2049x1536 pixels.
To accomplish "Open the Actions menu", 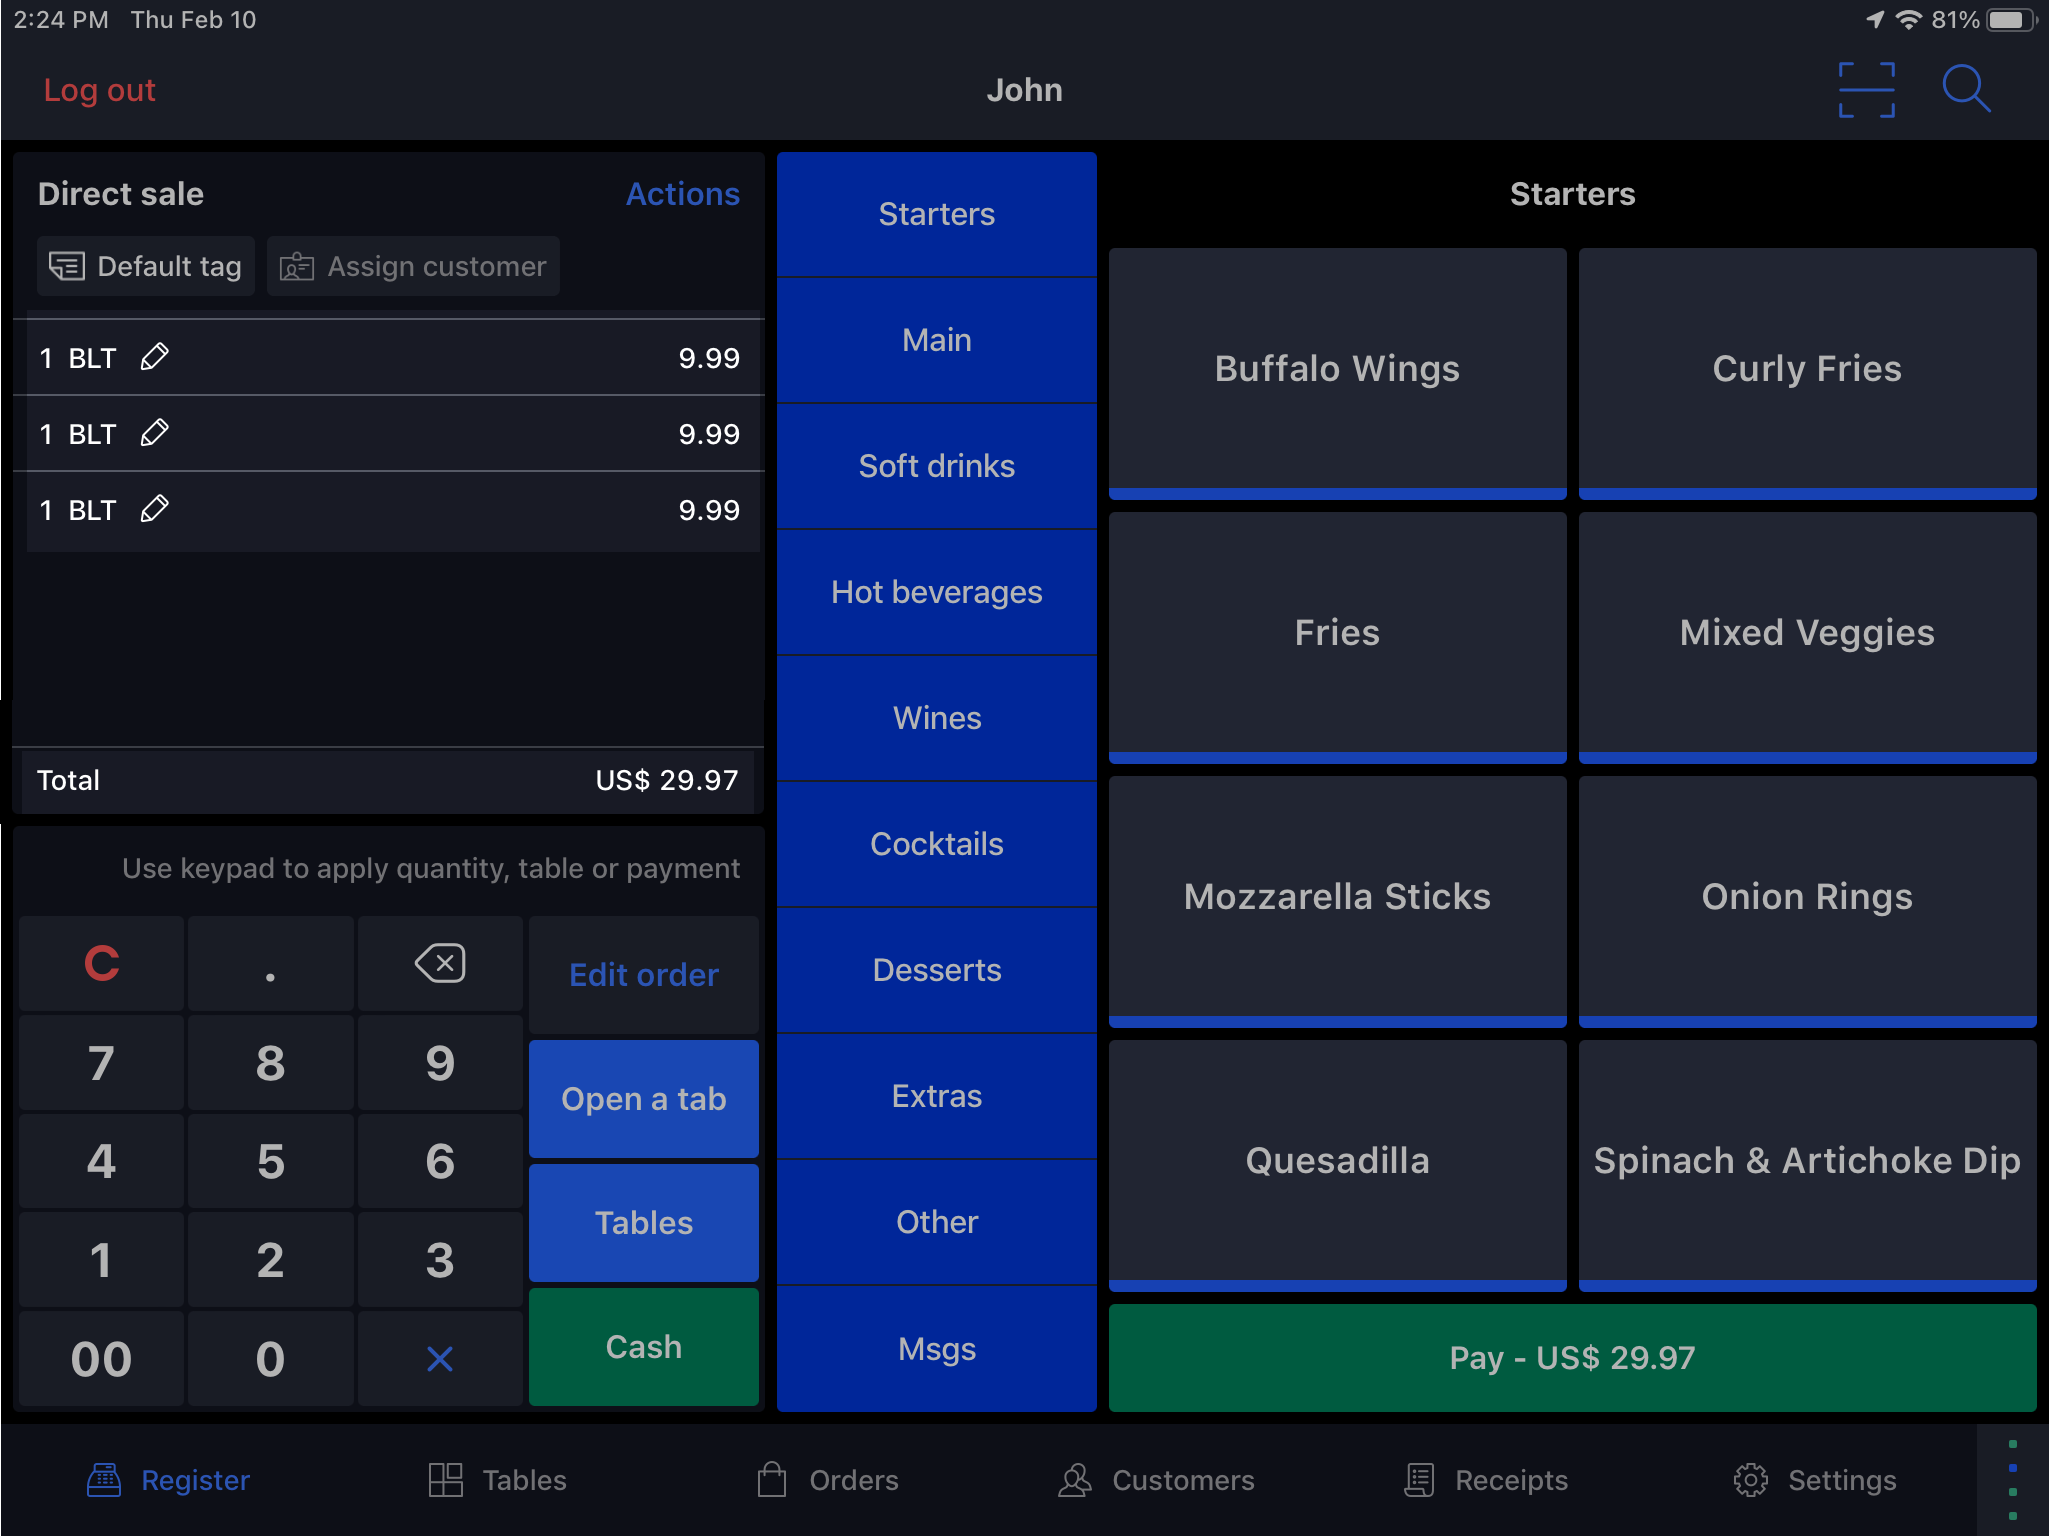I will (x=682, y=194).
